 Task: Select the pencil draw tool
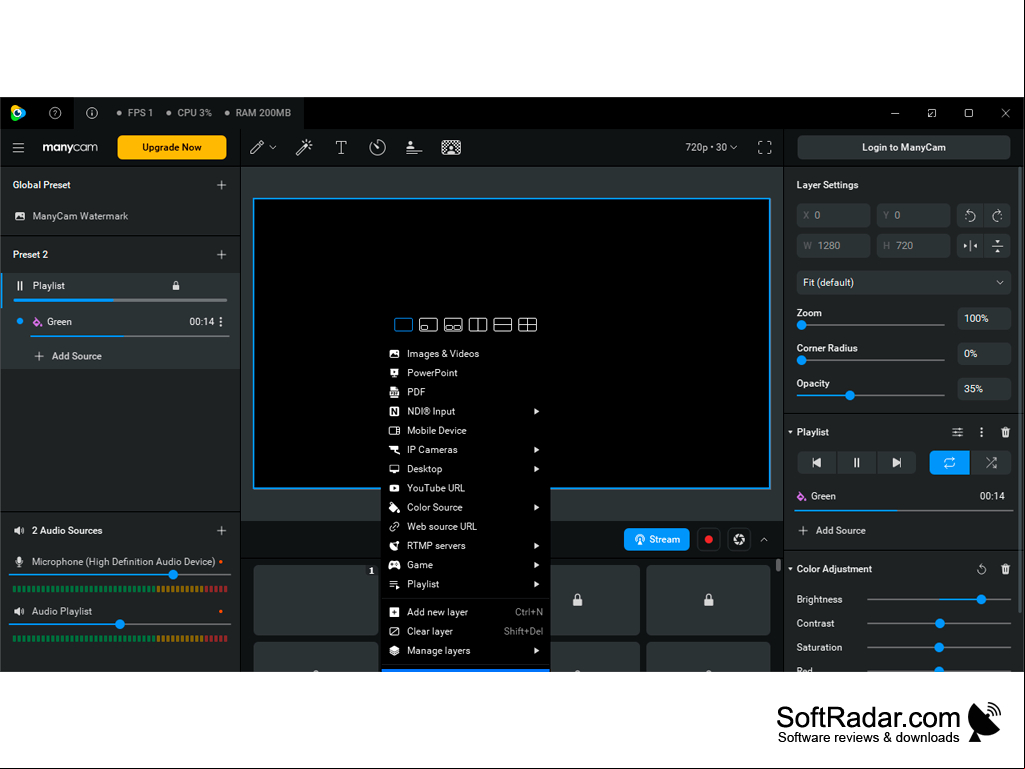click(x=257, y=148)
